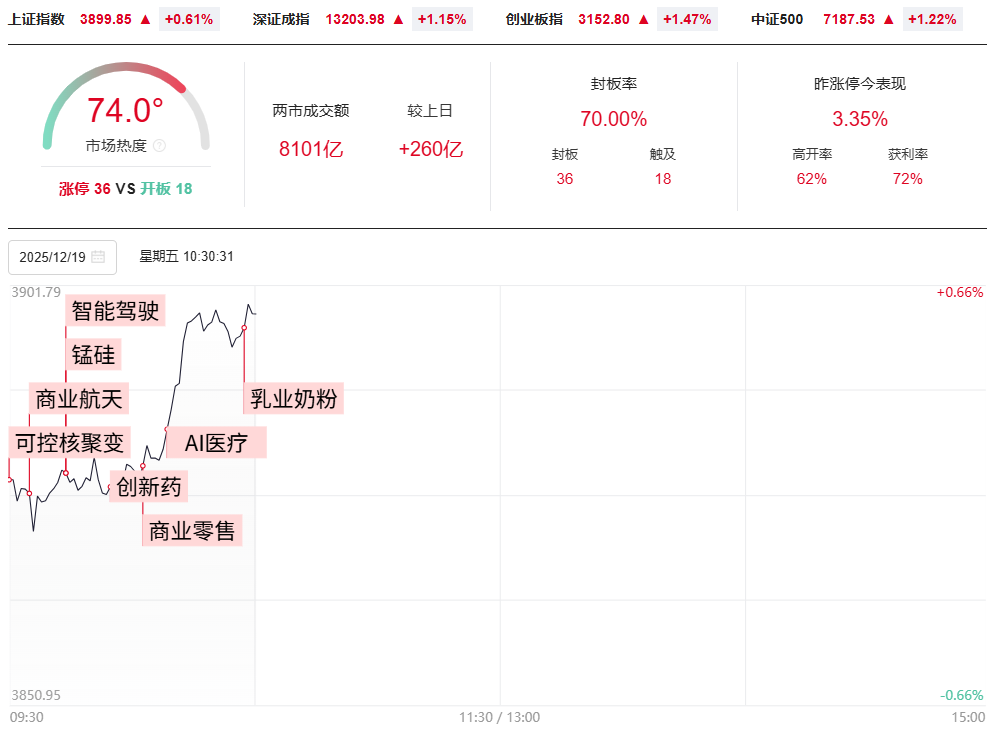Image resolution: width=996 pixels, height=735 pixels.
Task: Open the AI医疗 sector tag
Action: tap(216, 443)
